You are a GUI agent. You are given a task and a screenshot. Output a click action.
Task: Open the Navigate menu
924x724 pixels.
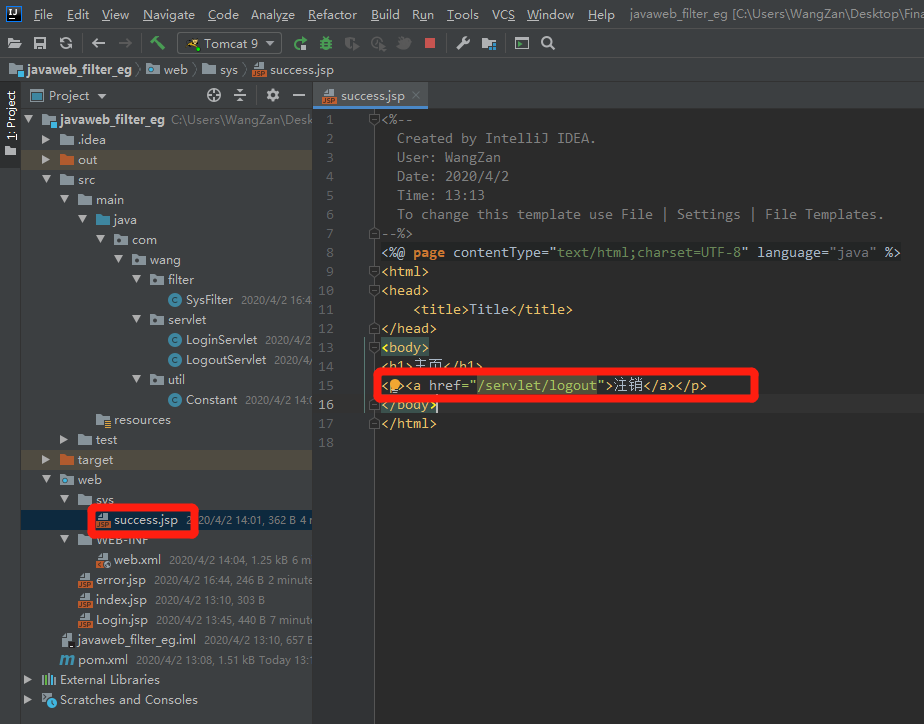click(x=169, y=15)
